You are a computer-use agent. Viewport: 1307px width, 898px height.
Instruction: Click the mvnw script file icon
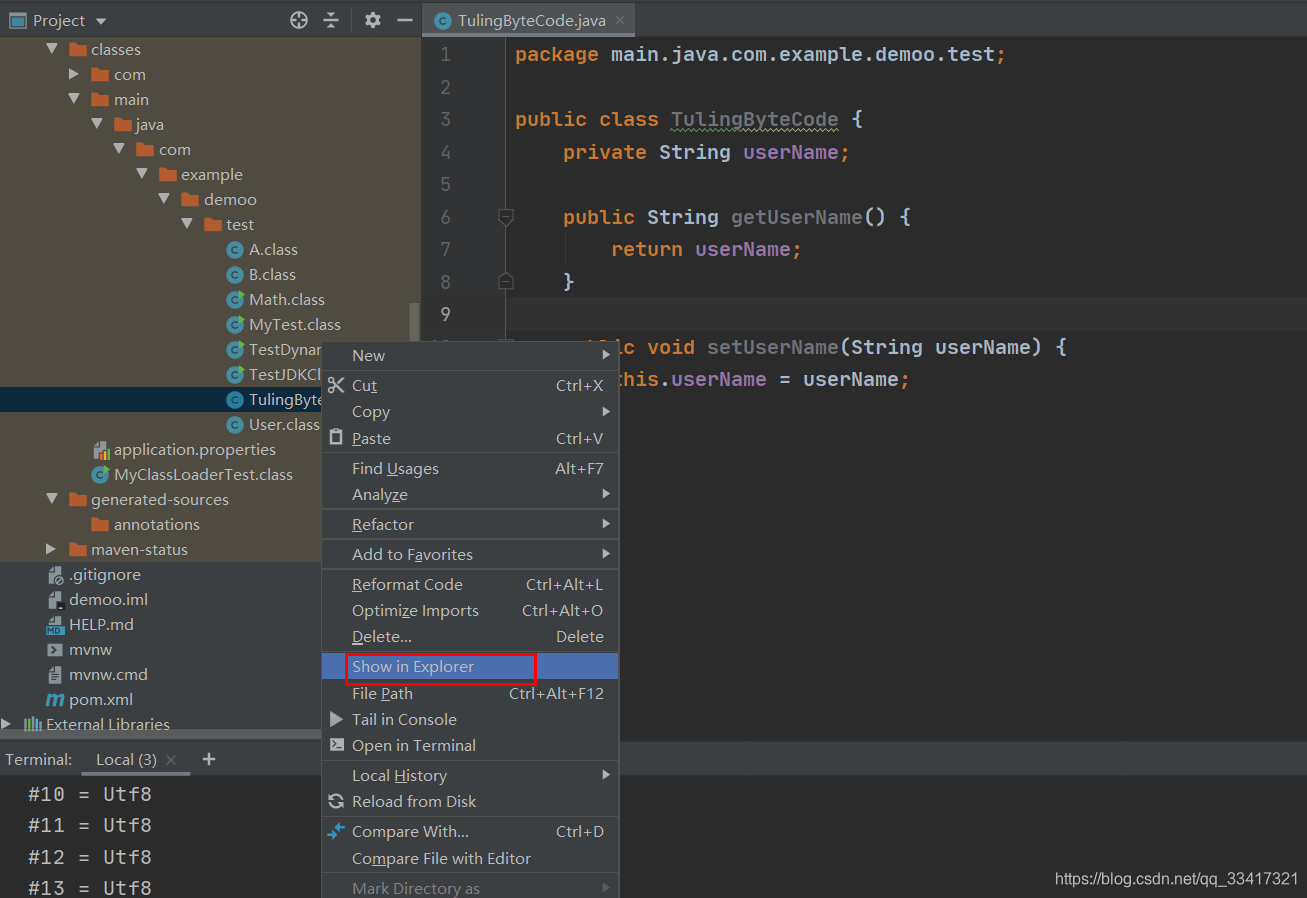pos(56,649)
